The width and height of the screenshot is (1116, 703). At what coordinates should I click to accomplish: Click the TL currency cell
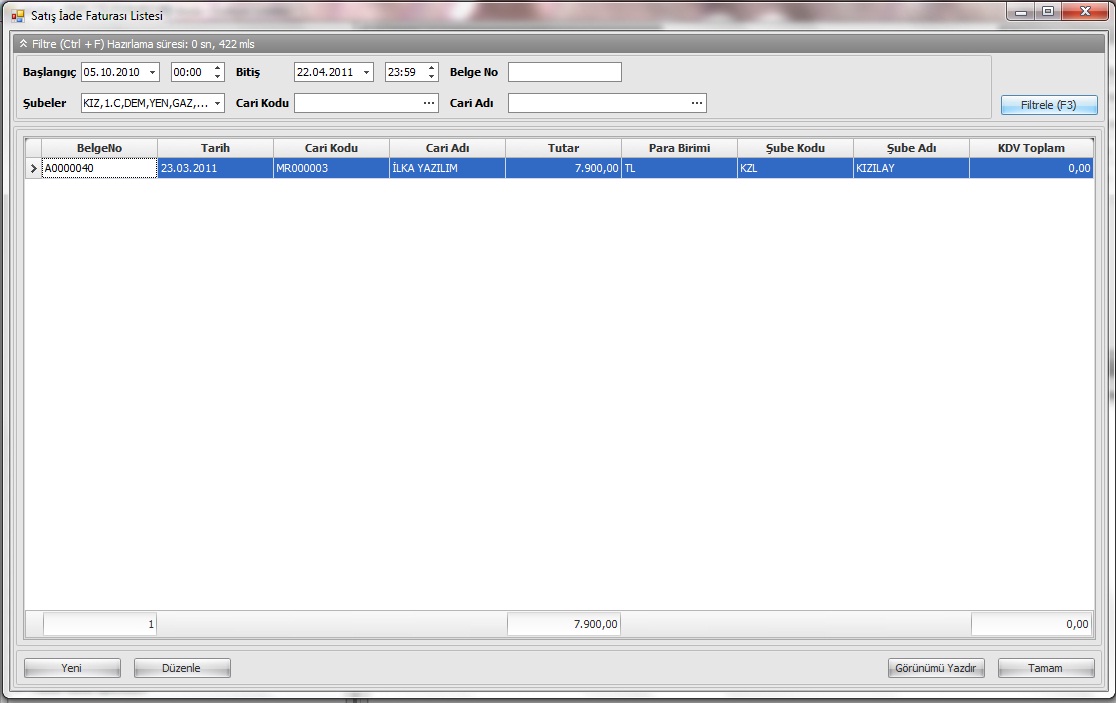[680, 168]
